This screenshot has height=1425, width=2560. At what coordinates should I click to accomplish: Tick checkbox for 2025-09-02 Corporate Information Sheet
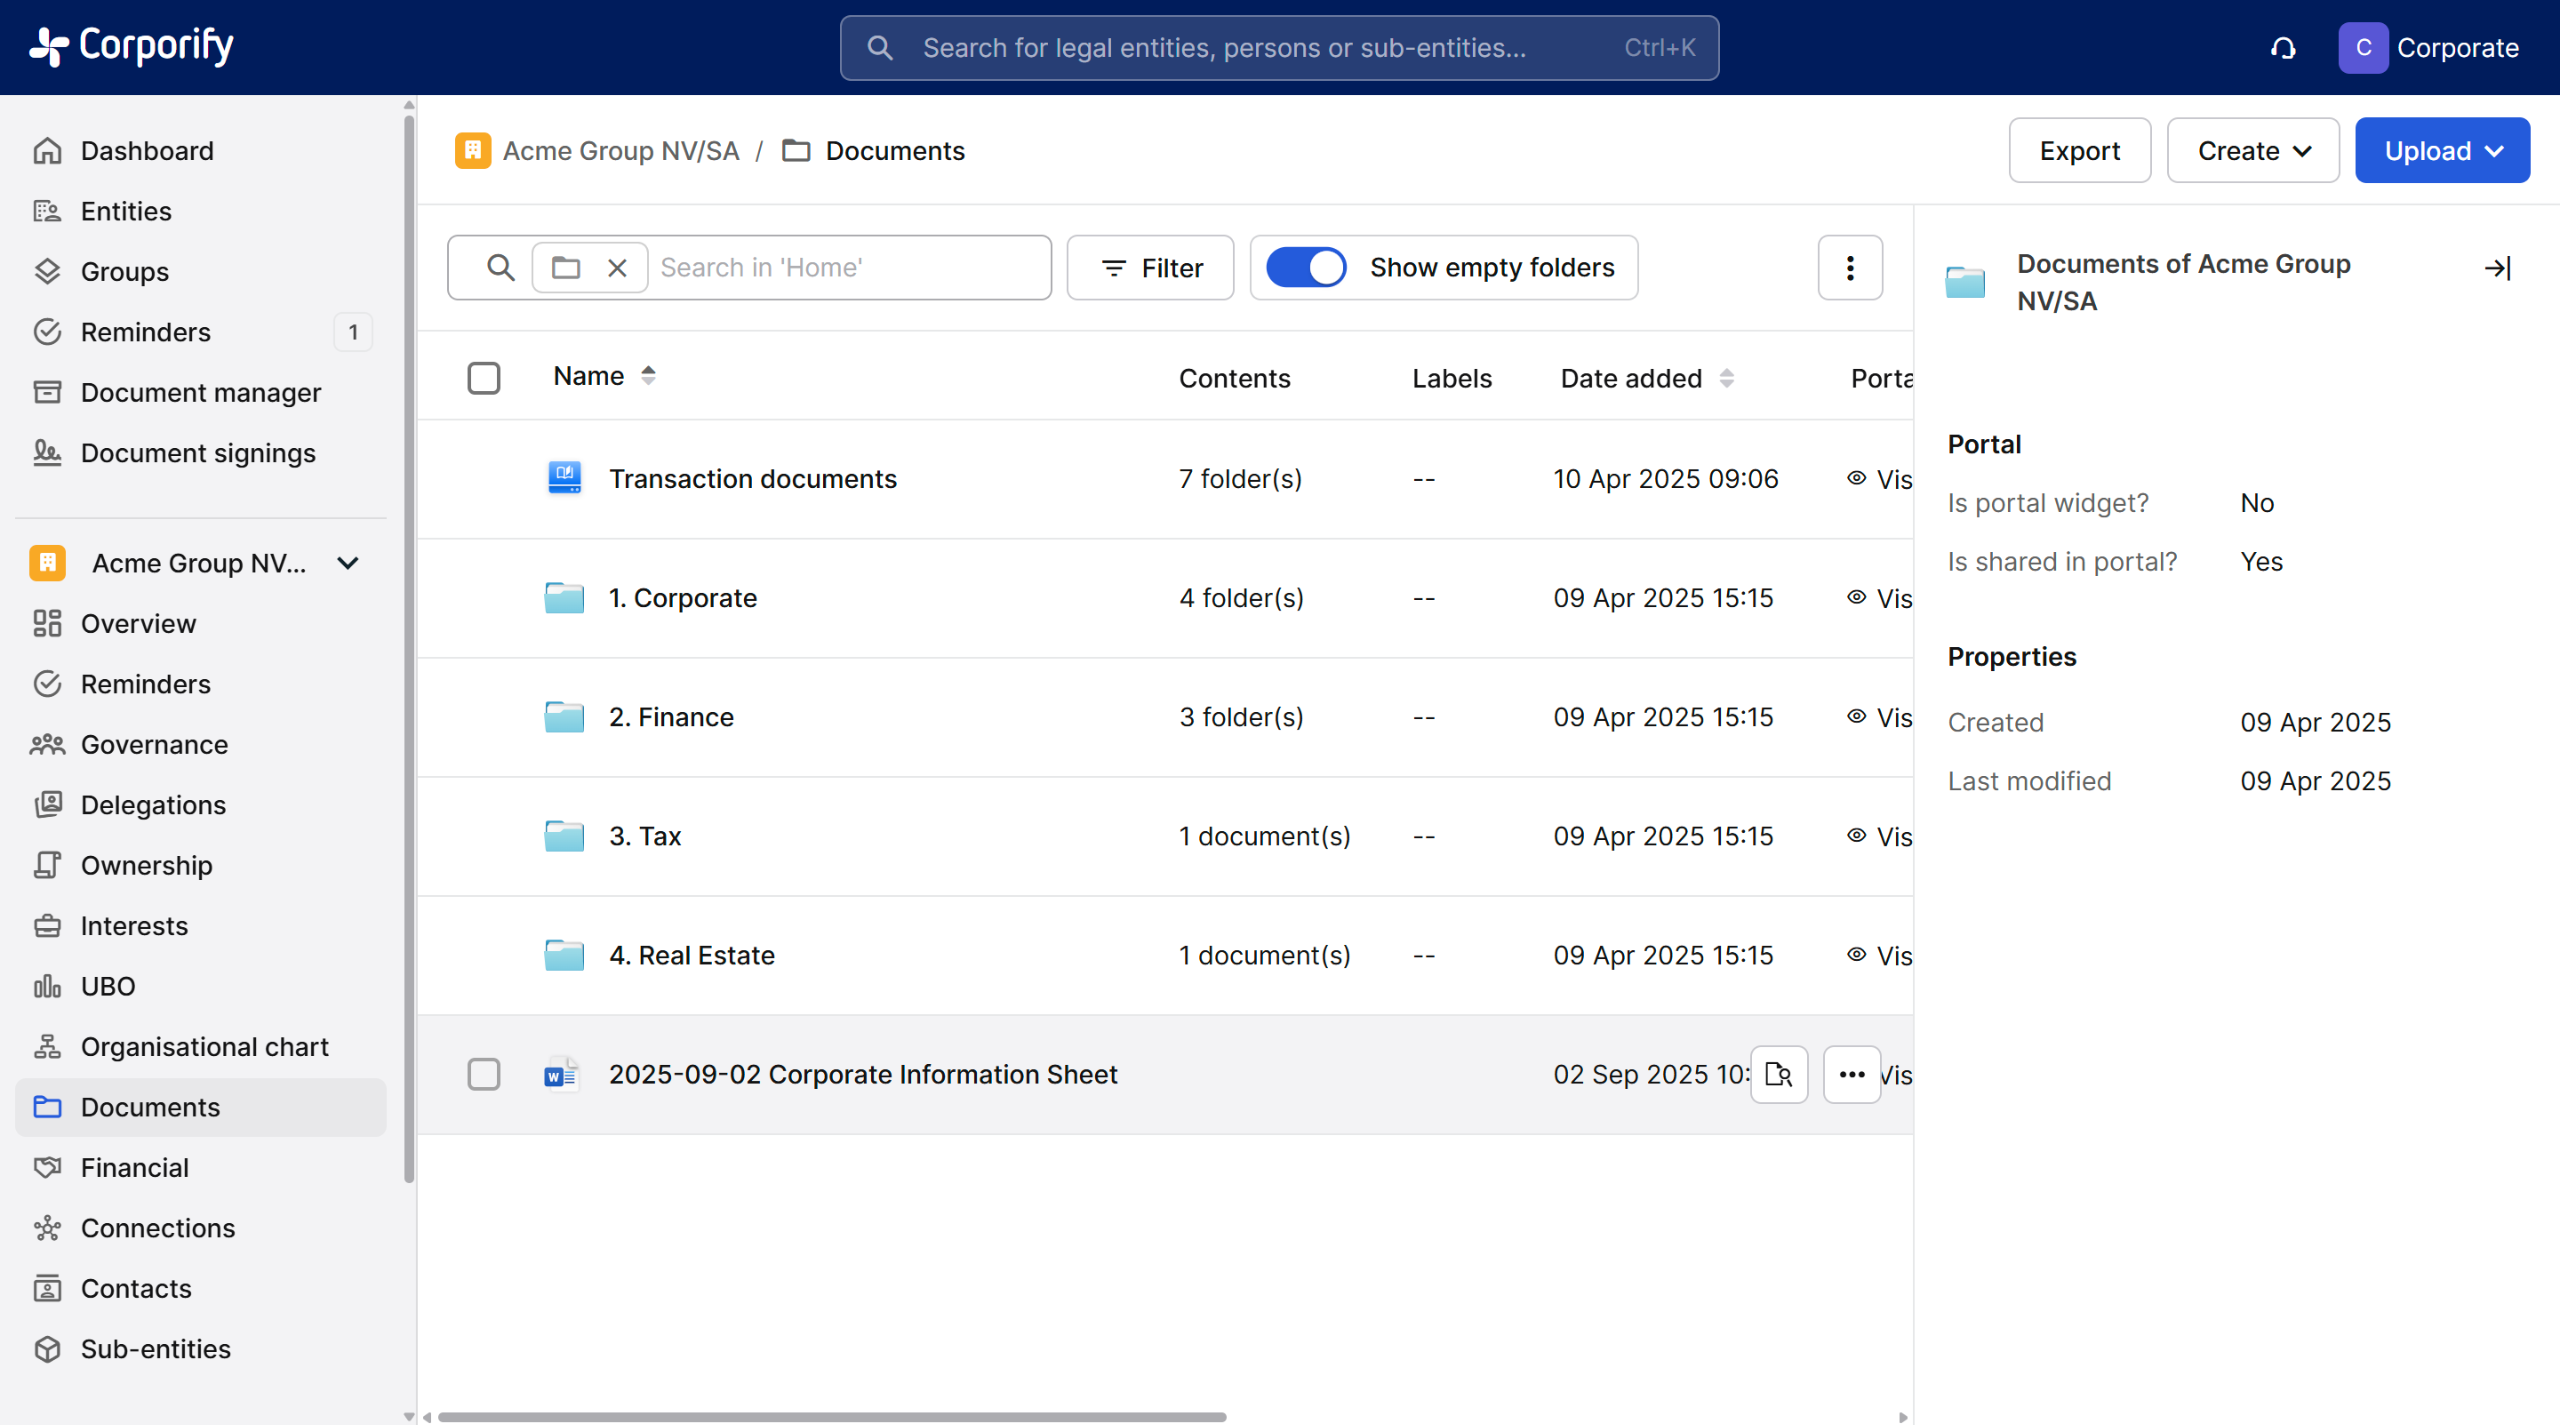(x=484, y=1074)
